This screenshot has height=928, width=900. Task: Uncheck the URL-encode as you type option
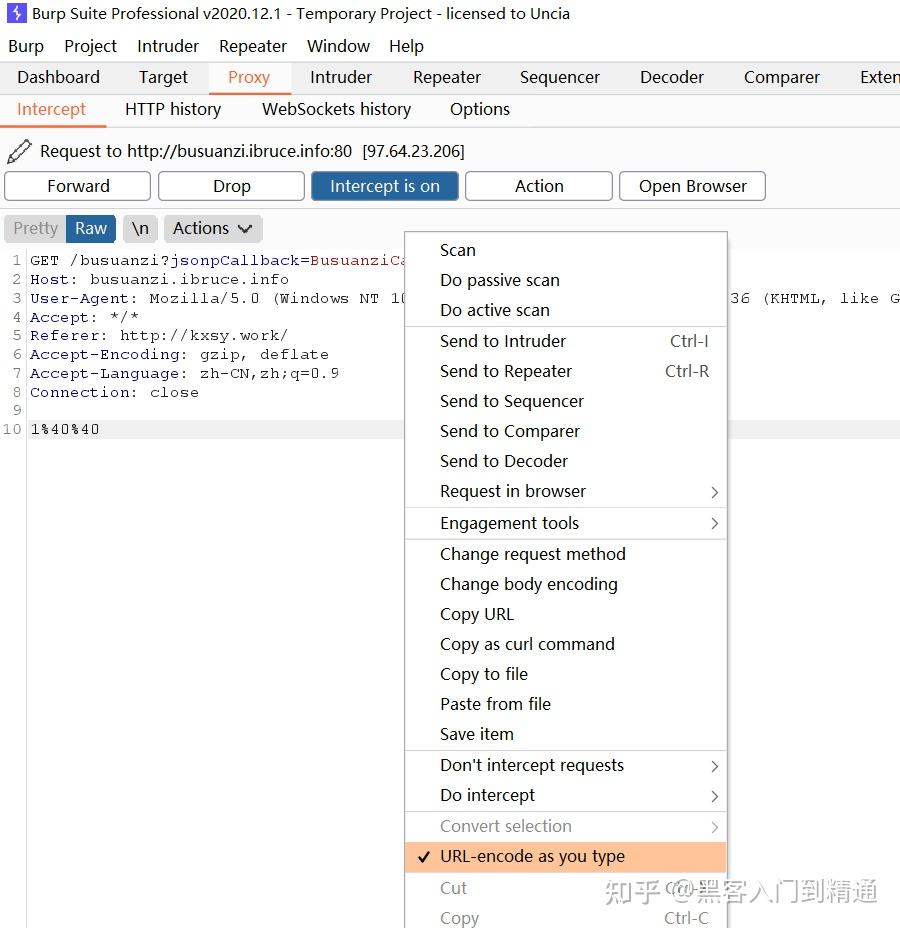(x=532, y=856)
